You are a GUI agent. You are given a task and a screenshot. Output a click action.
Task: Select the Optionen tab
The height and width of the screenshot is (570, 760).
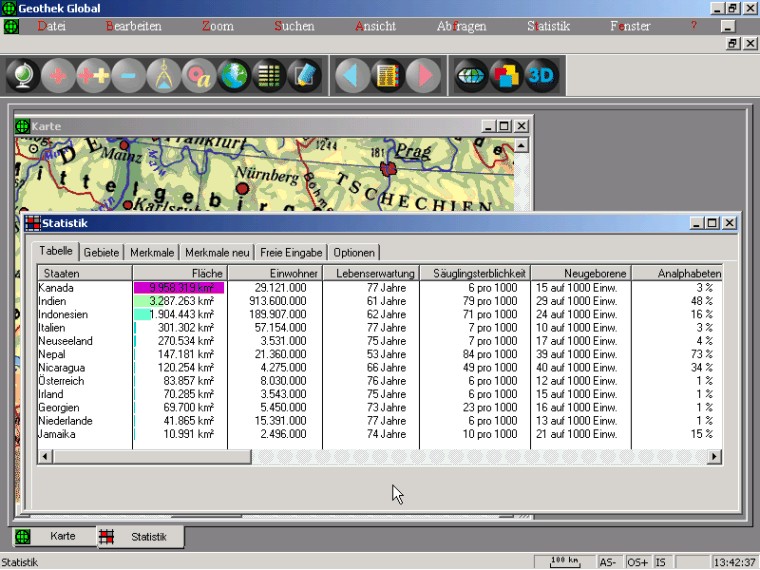point(354,253)
